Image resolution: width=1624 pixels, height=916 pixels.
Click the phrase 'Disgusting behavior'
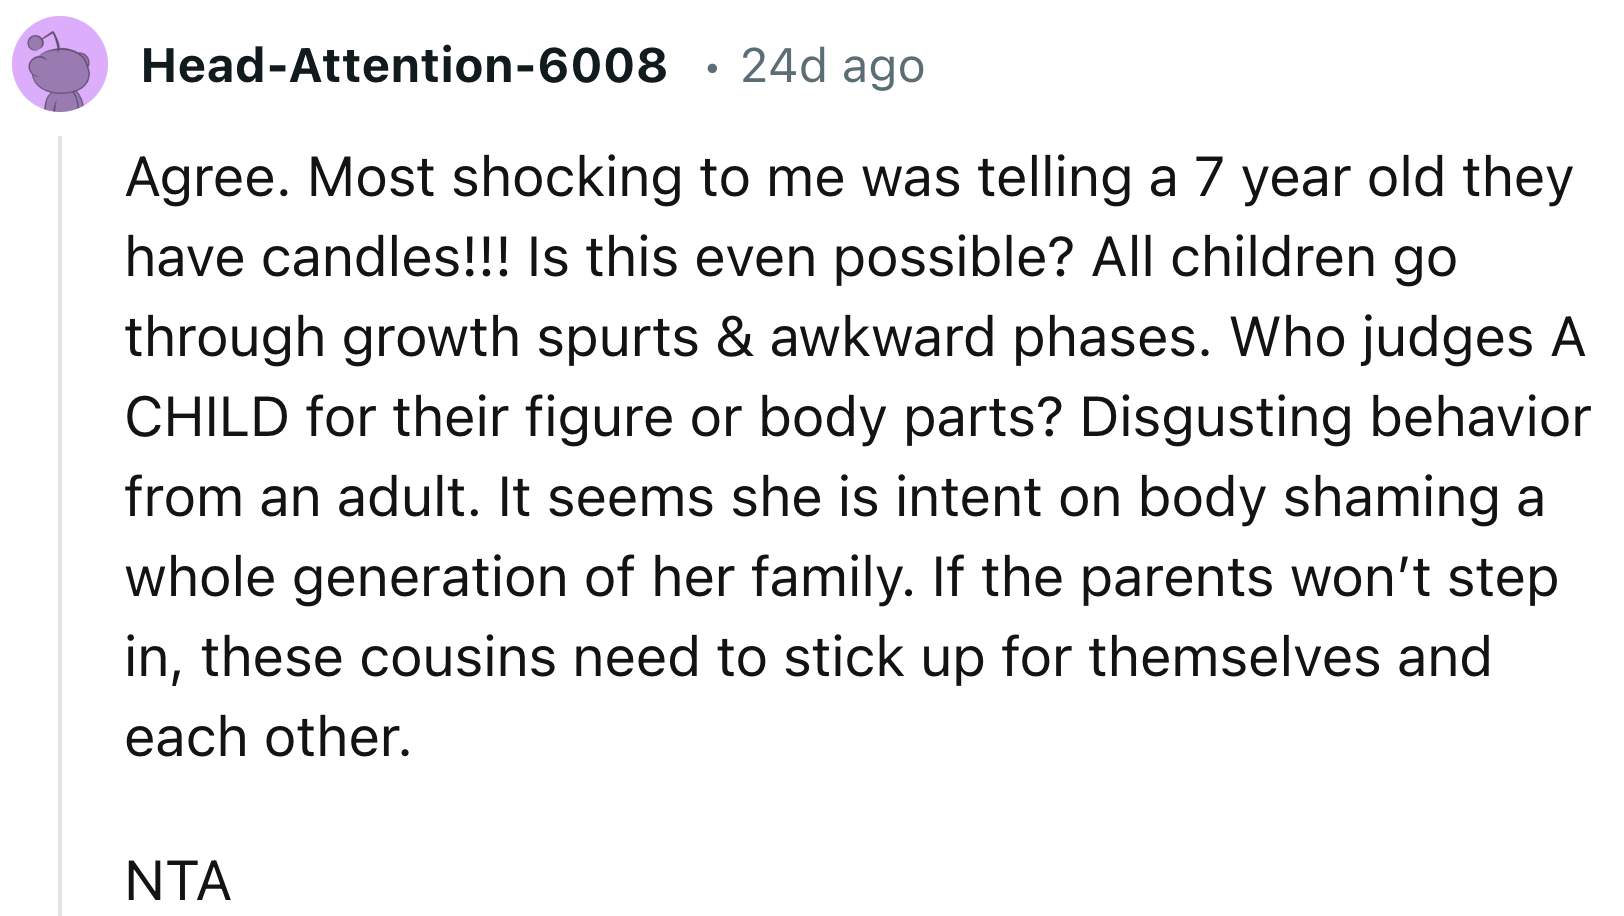tap(1335, 418)
